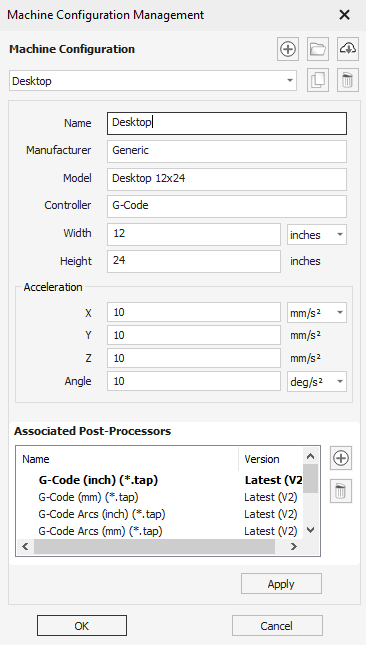Cancel the machine configuration dialog
This screenshot has height=645, width=366.
(x=277, y=626)
